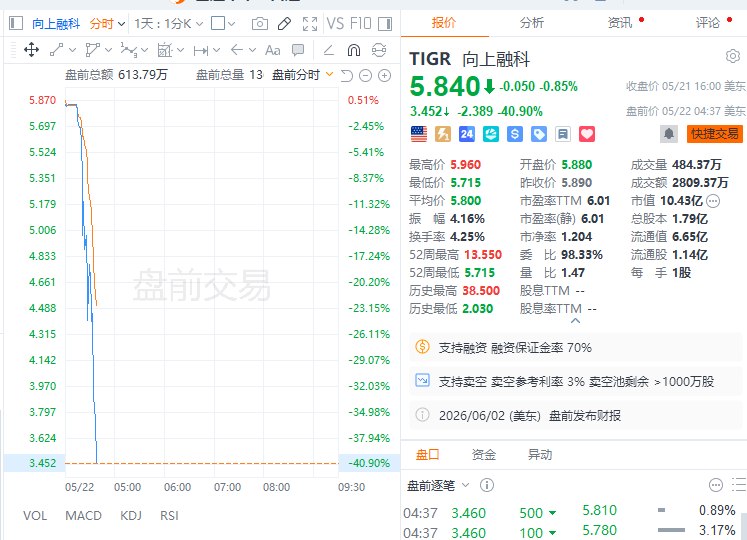This screenshot has width=747, height=540.
Task: Click the blue price tag icon
Action: tap(539, 134)
